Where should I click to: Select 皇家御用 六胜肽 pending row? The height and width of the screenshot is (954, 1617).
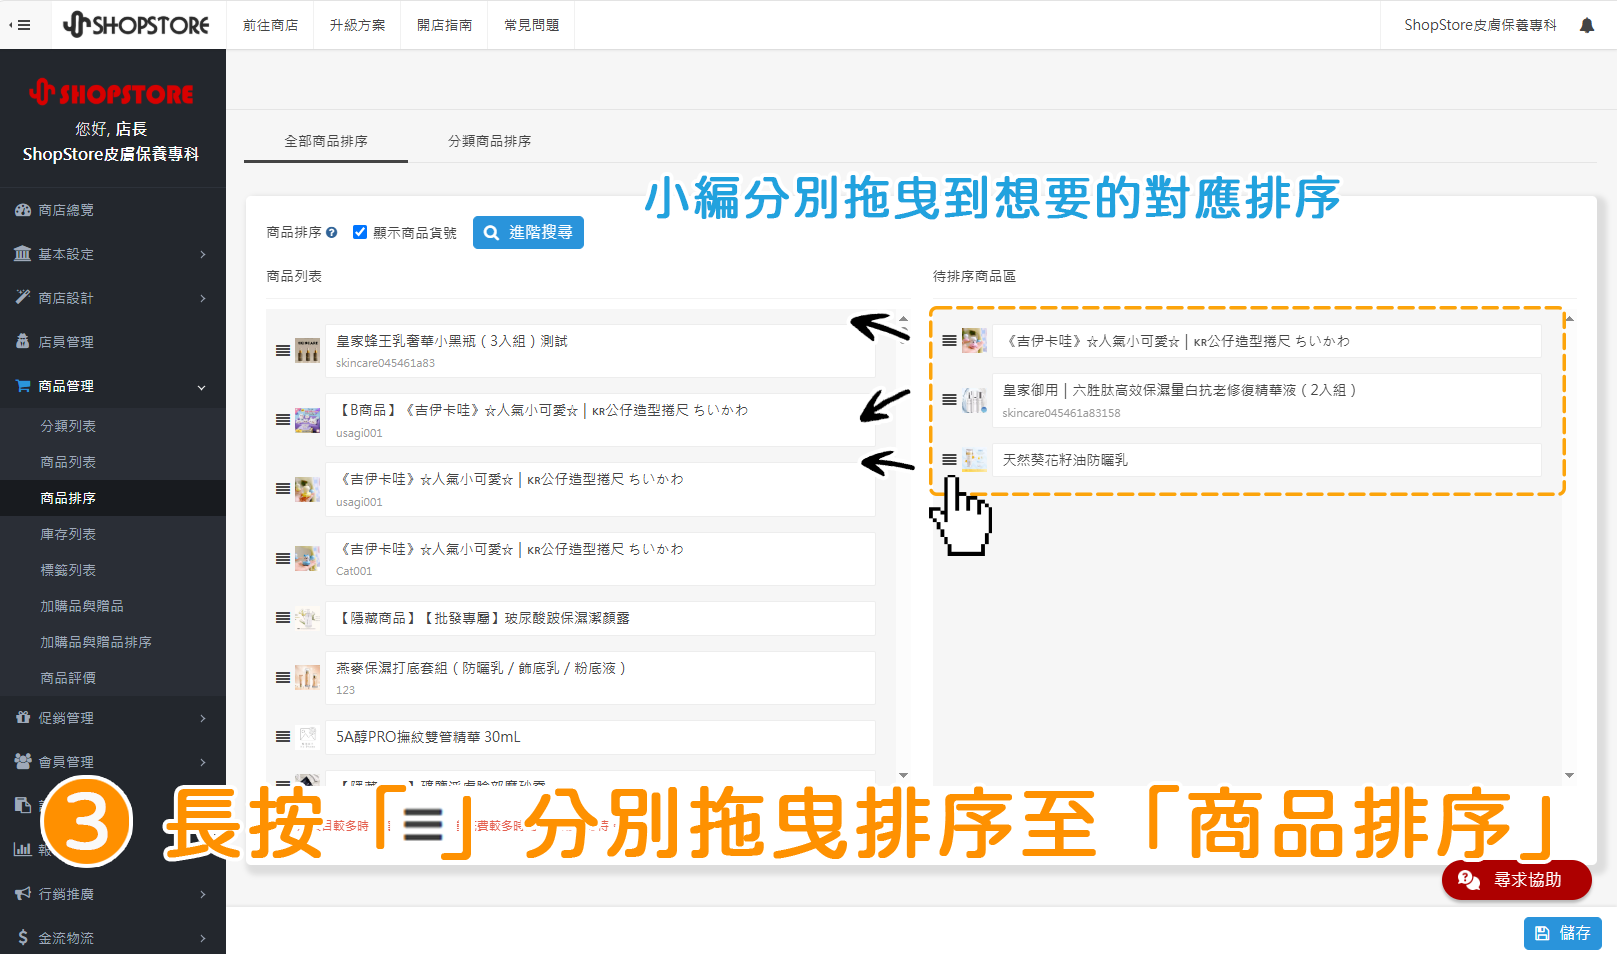[1266, 400]
